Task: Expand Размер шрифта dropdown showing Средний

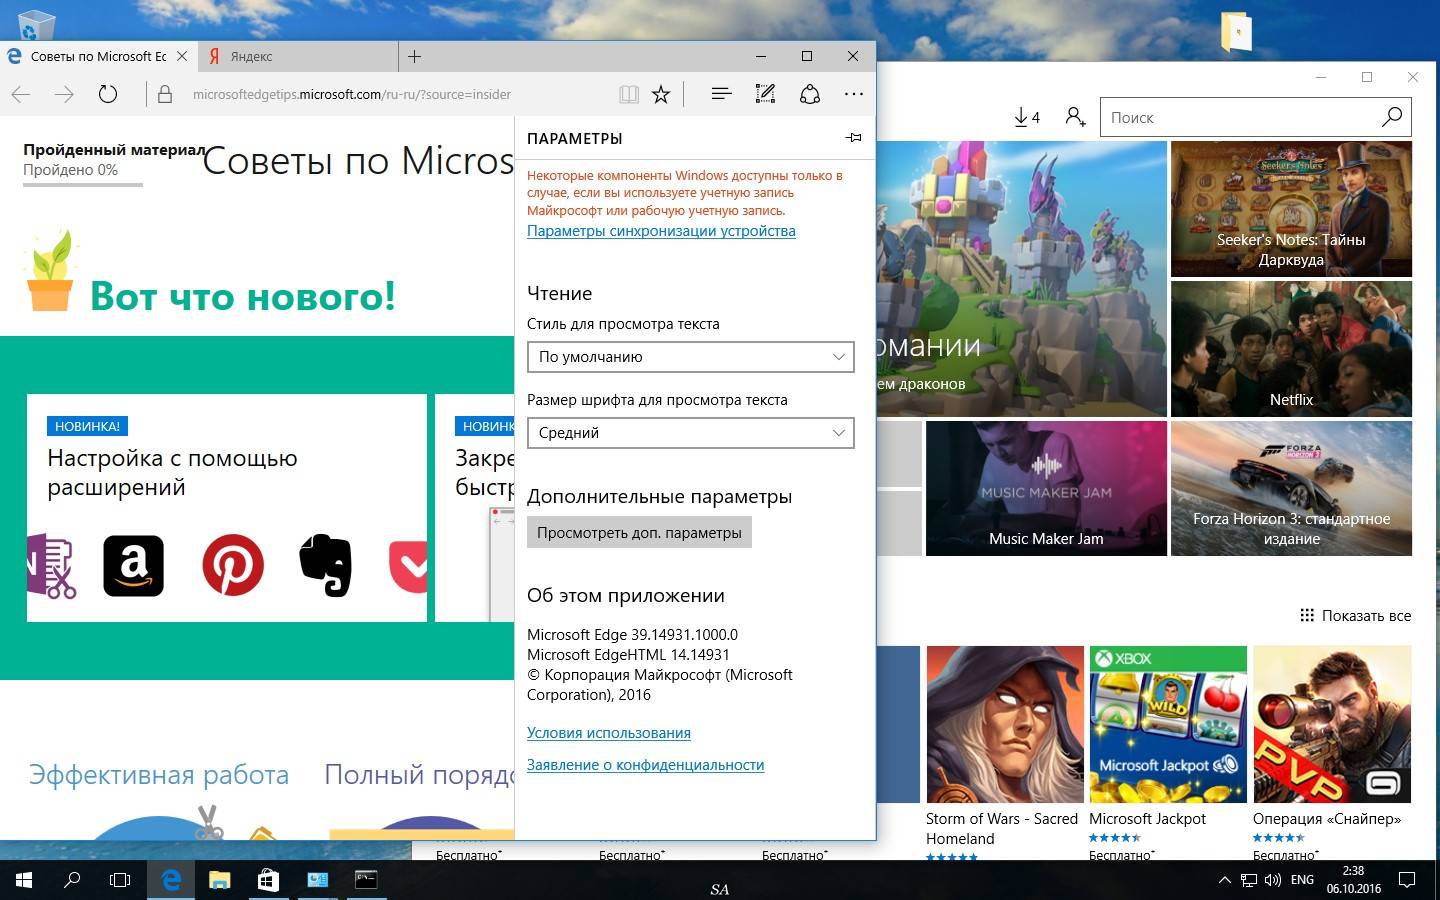Action: point(690,433)
